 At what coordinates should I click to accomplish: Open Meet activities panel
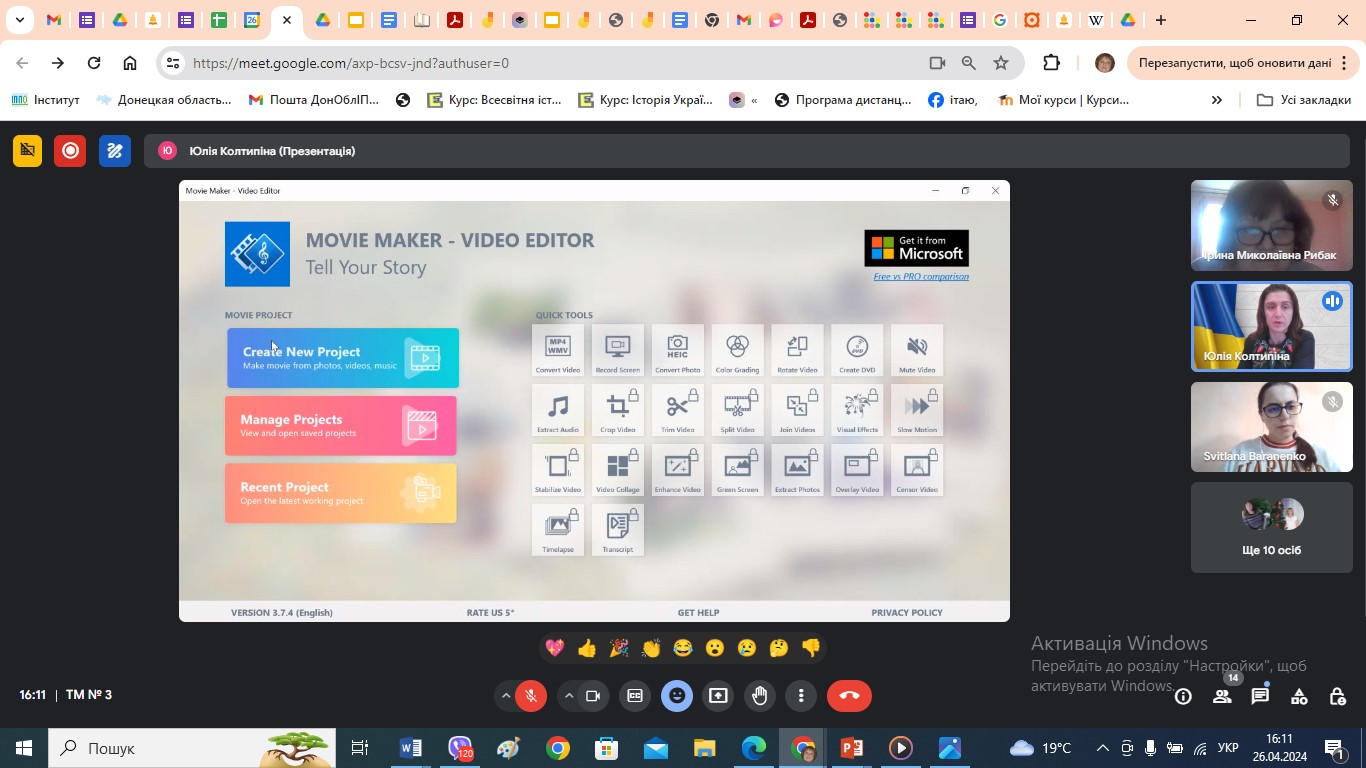pos(1299,696)
